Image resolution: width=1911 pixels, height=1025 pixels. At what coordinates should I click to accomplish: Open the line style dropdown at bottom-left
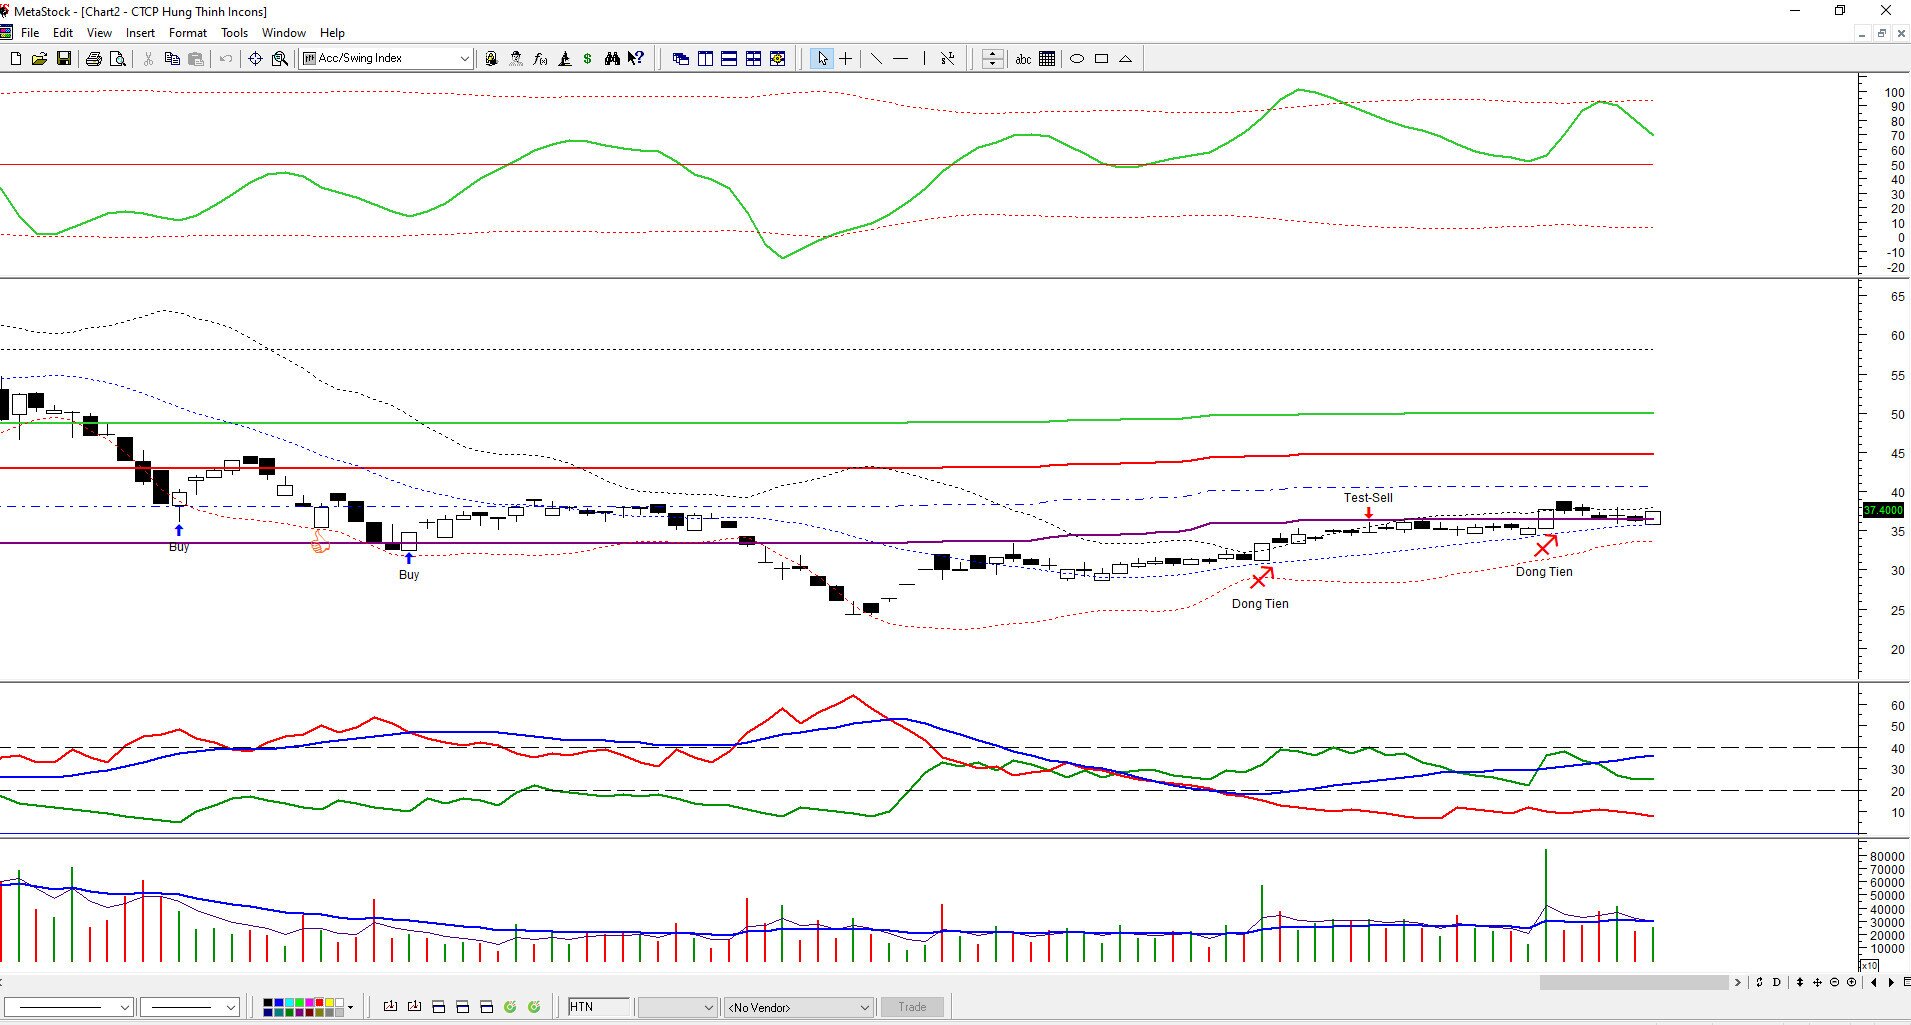(x=125, y=1007)
